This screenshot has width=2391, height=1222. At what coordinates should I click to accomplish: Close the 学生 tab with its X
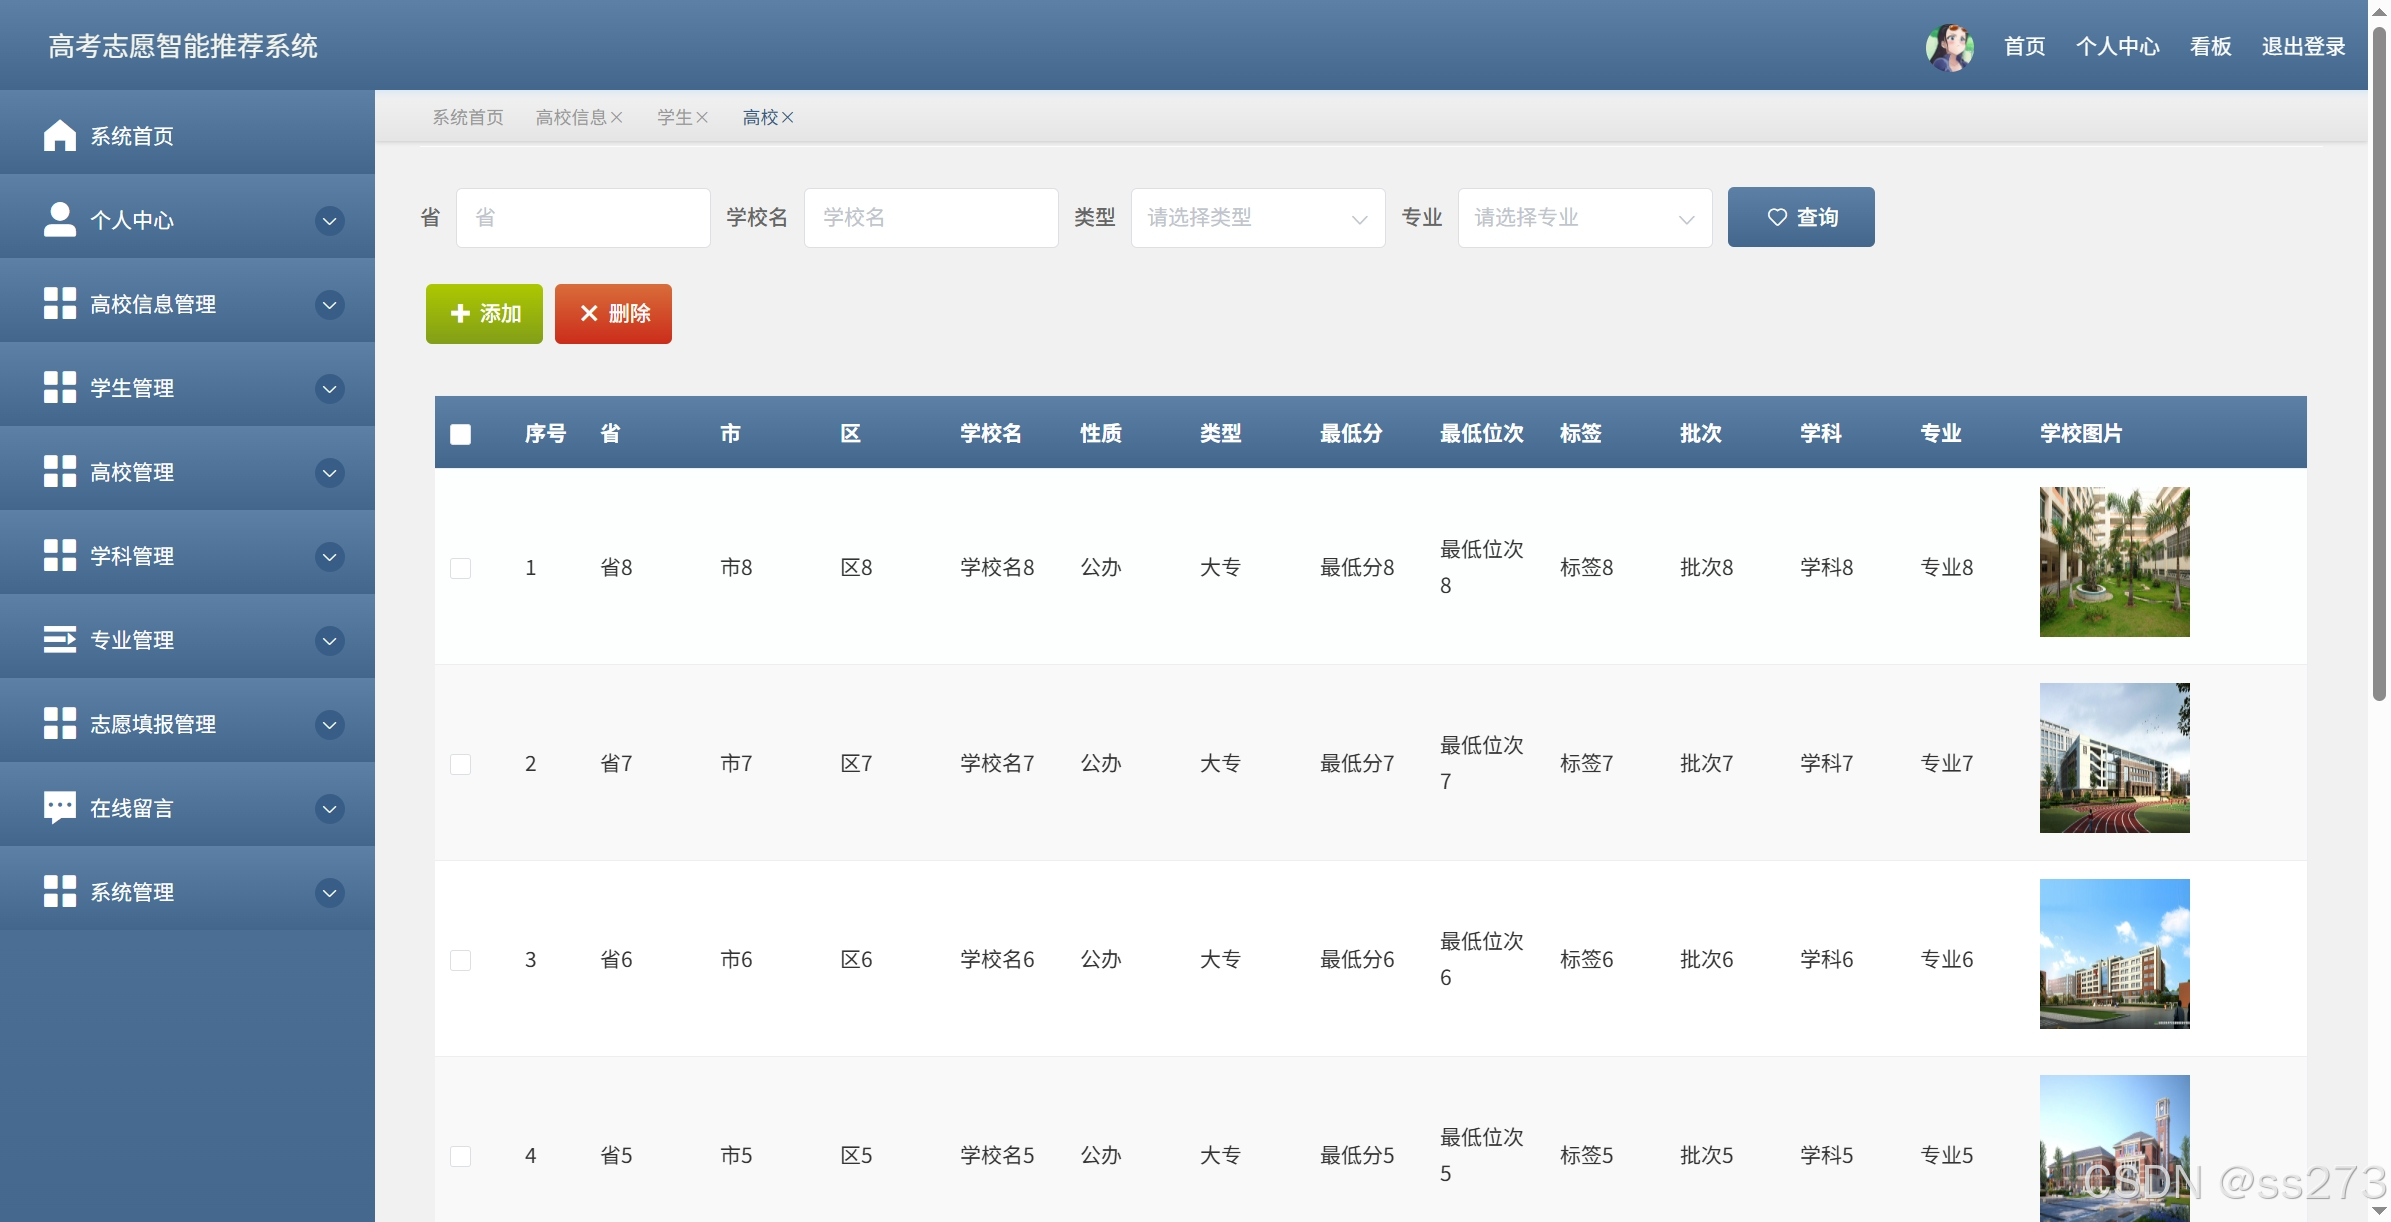(702, 118)
